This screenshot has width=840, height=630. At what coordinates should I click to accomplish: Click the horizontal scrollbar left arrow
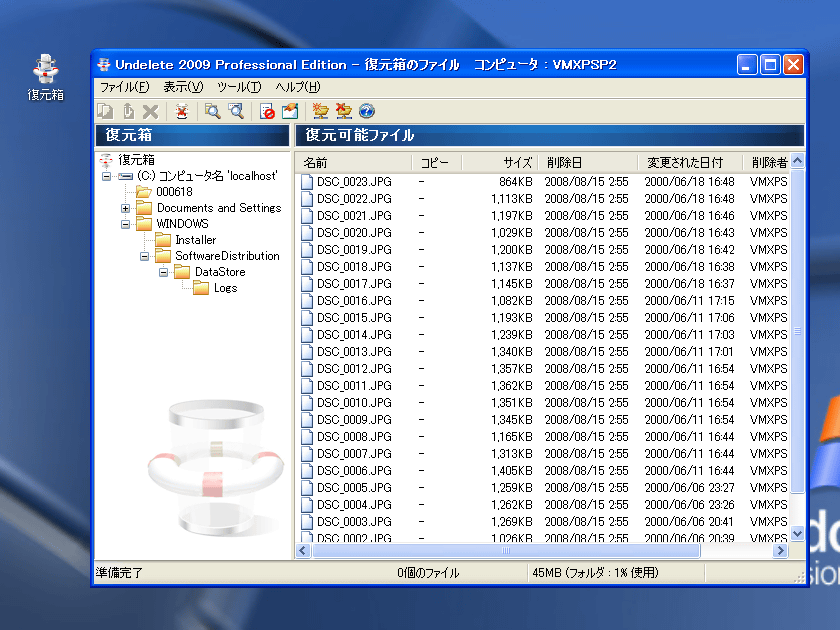tap(303, 550)
